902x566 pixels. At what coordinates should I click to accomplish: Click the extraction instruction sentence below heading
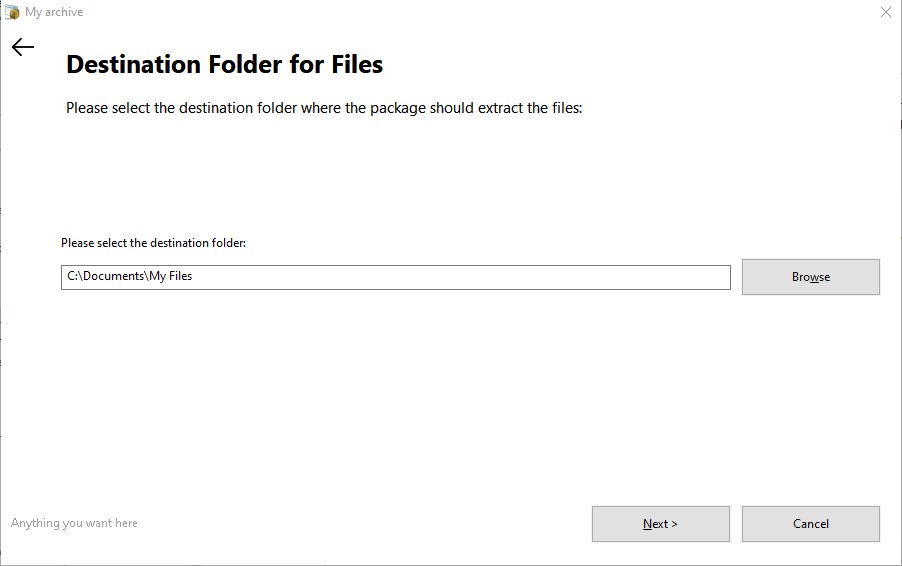324,108
